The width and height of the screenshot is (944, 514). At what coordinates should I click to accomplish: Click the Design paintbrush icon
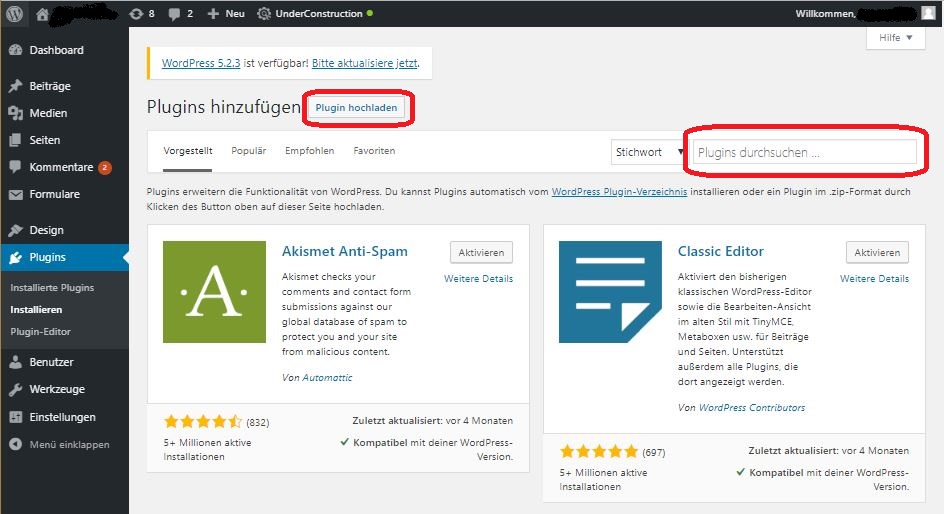tap(16, 231)
